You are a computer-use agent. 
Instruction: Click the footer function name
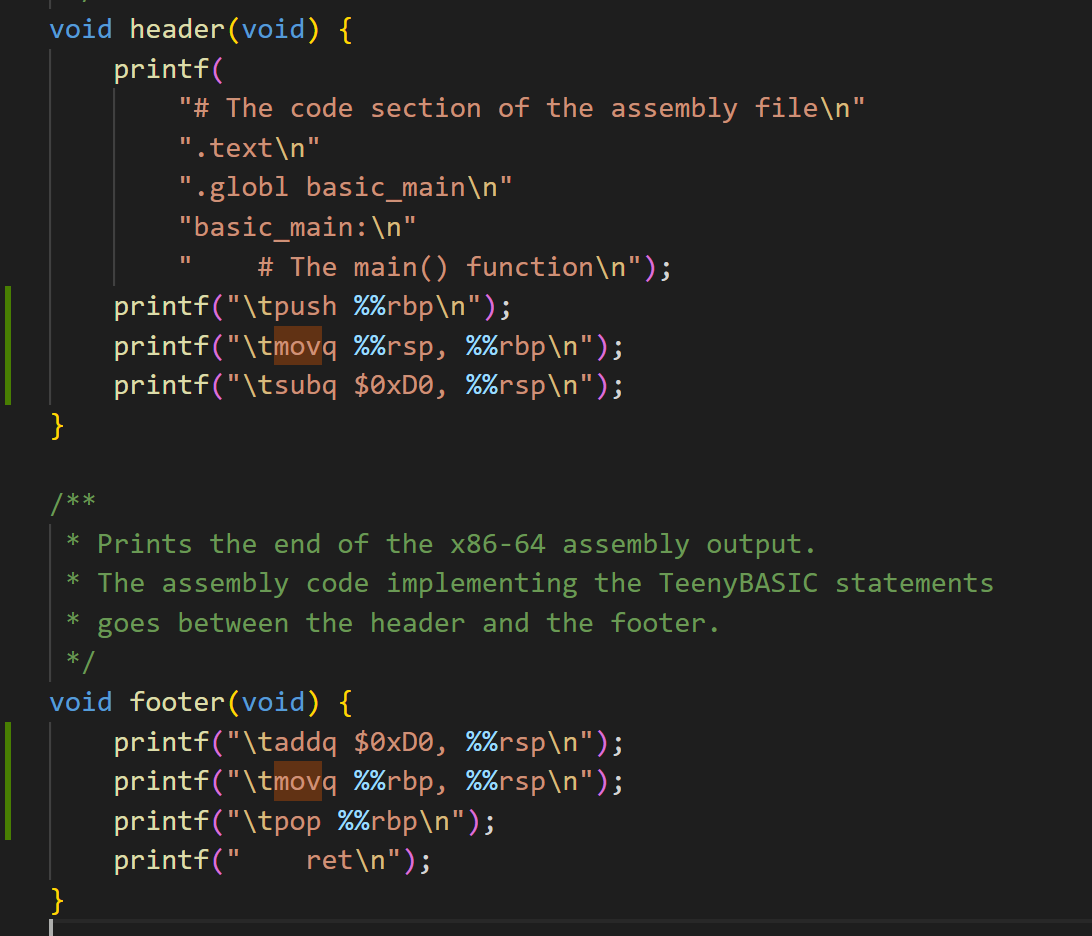tap(177, 702)
